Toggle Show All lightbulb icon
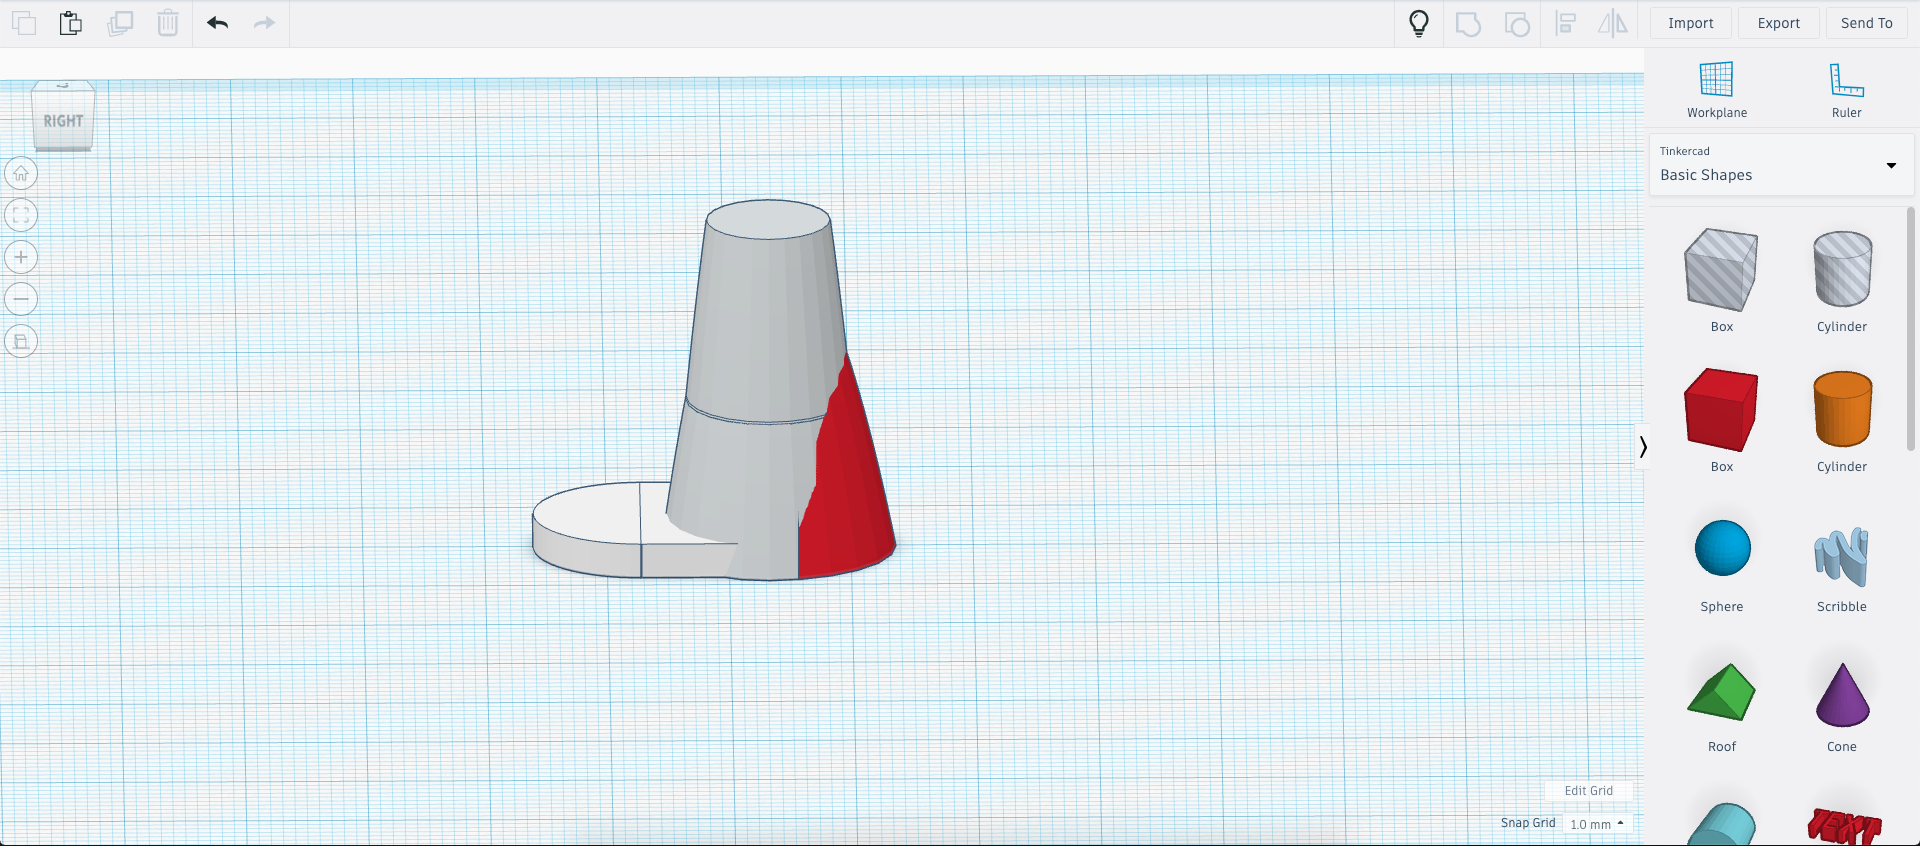The width and height of the screenshot is (1920, 846). (x=1418, y=23)
